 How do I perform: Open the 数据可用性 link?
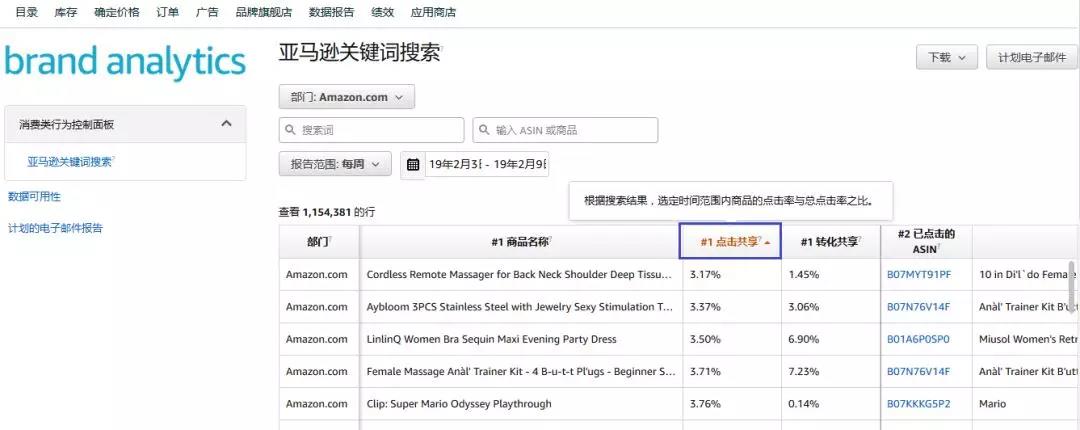[x=34, y=196]
